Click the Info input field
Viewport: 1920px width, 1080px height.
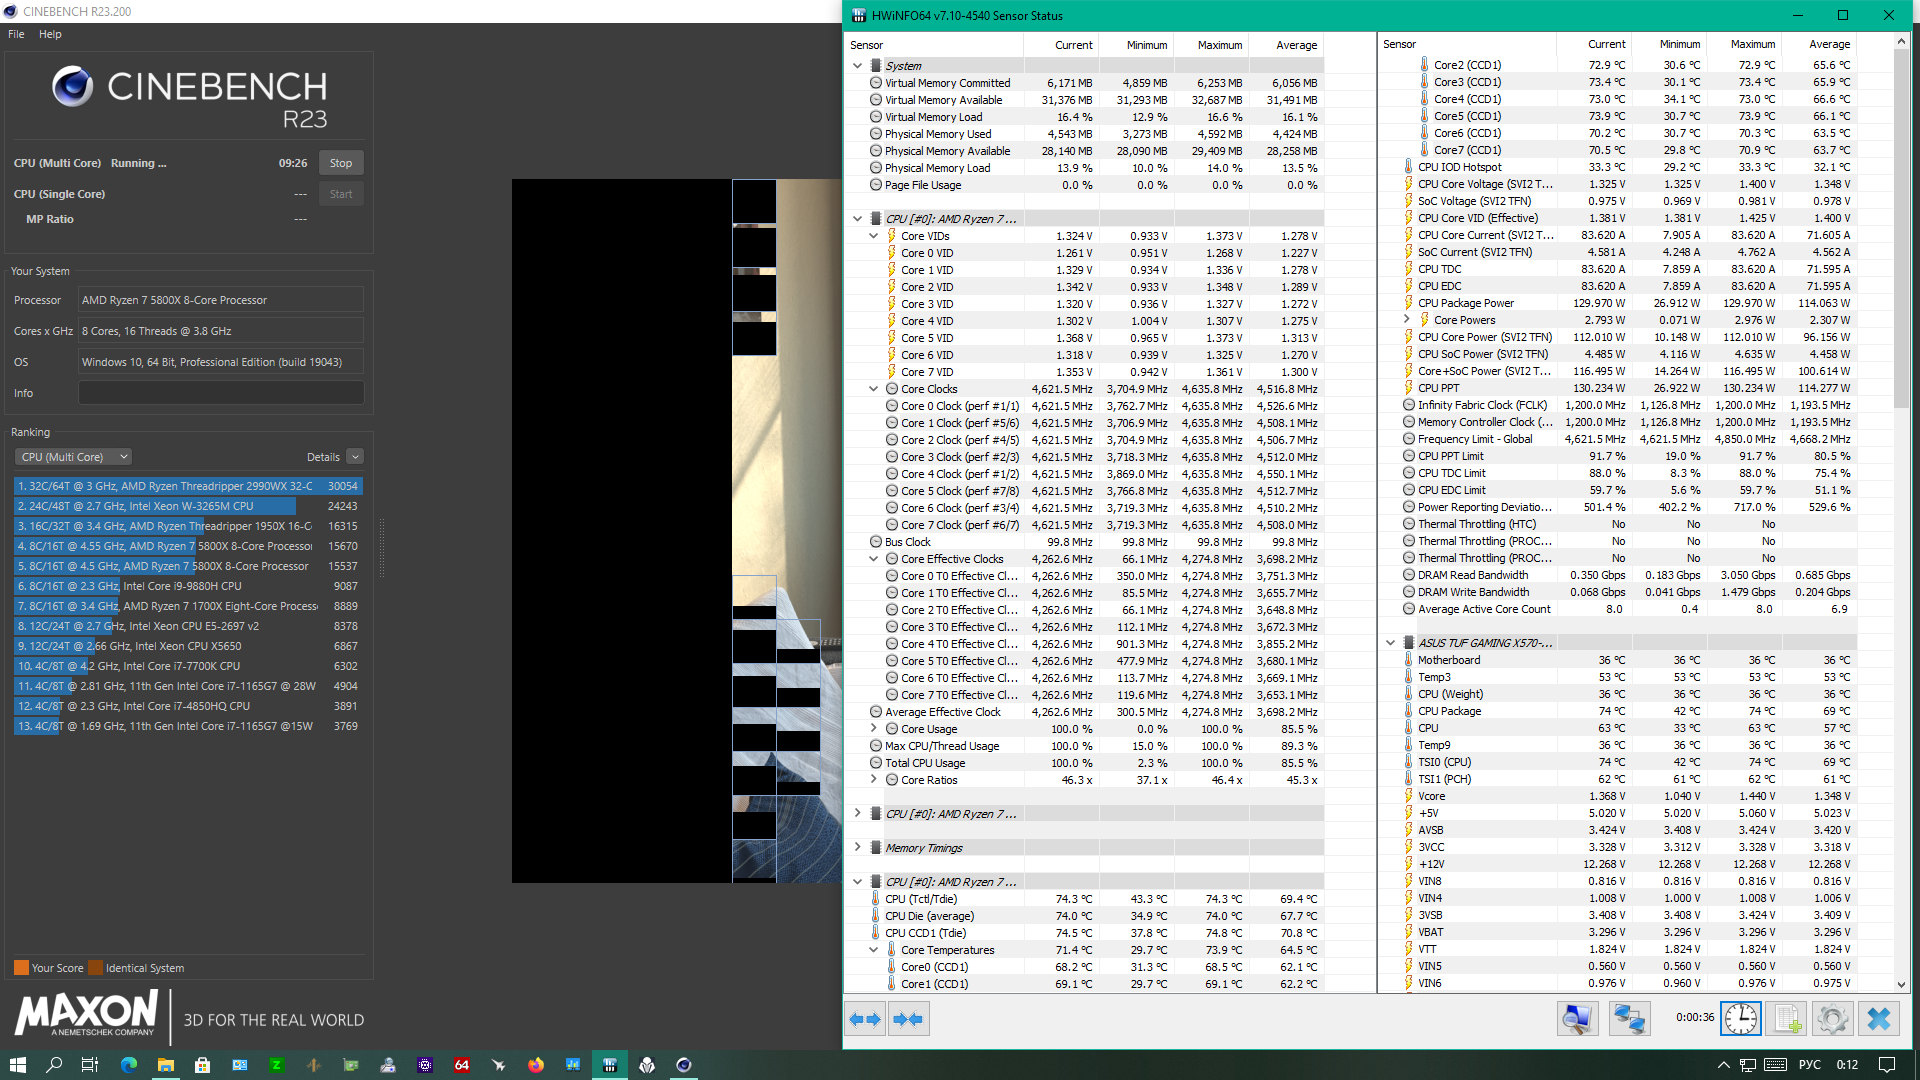221,393
